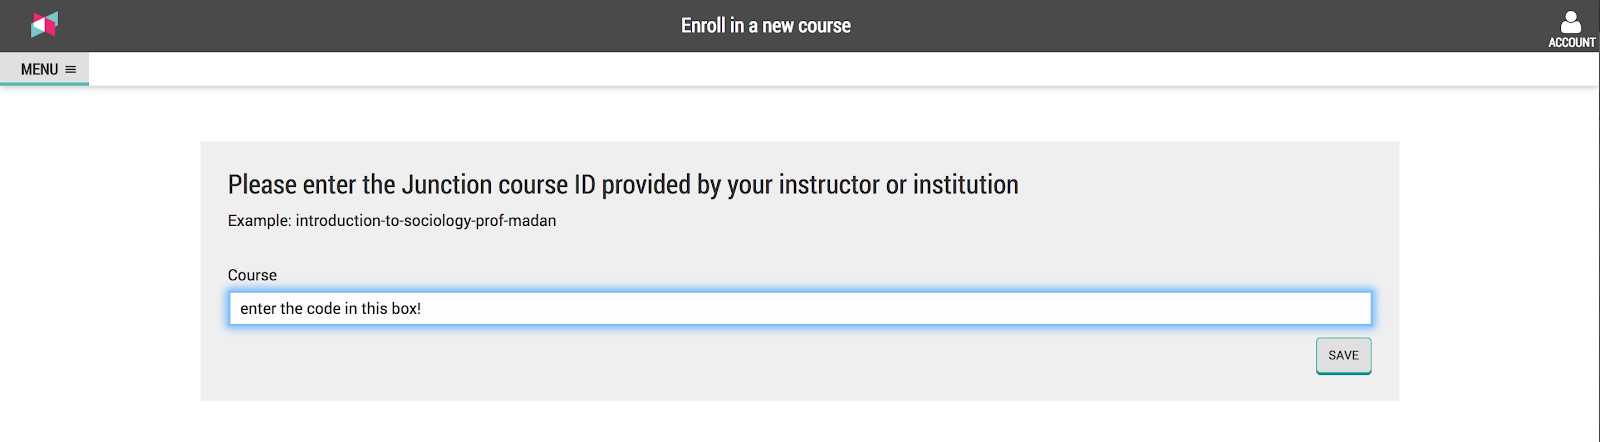Image resolution: width=1600 pixels, height=442 pixels.
Task: Click the 'Course' field label
Action: [x=252, y=275]
